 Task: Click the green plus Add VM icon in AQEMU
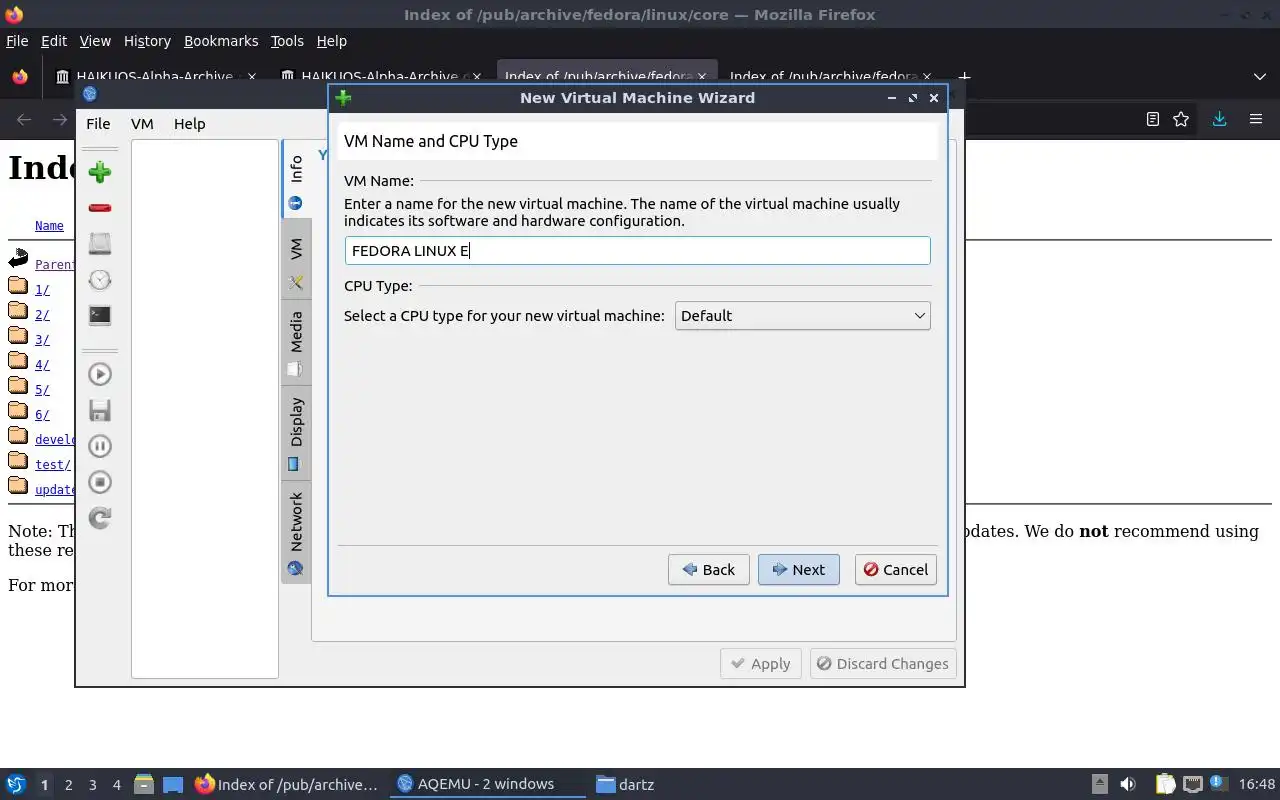(100, 172)
